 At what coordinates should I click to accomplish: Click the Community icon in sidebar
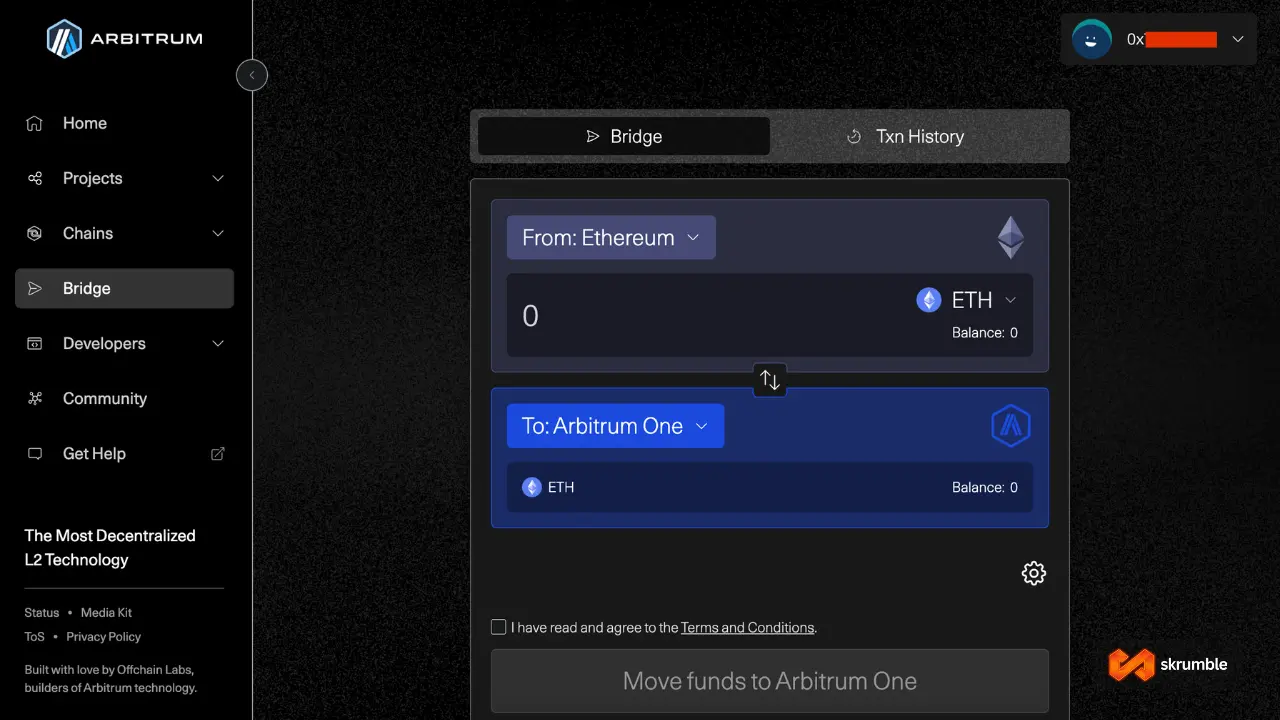coord(35,398)
